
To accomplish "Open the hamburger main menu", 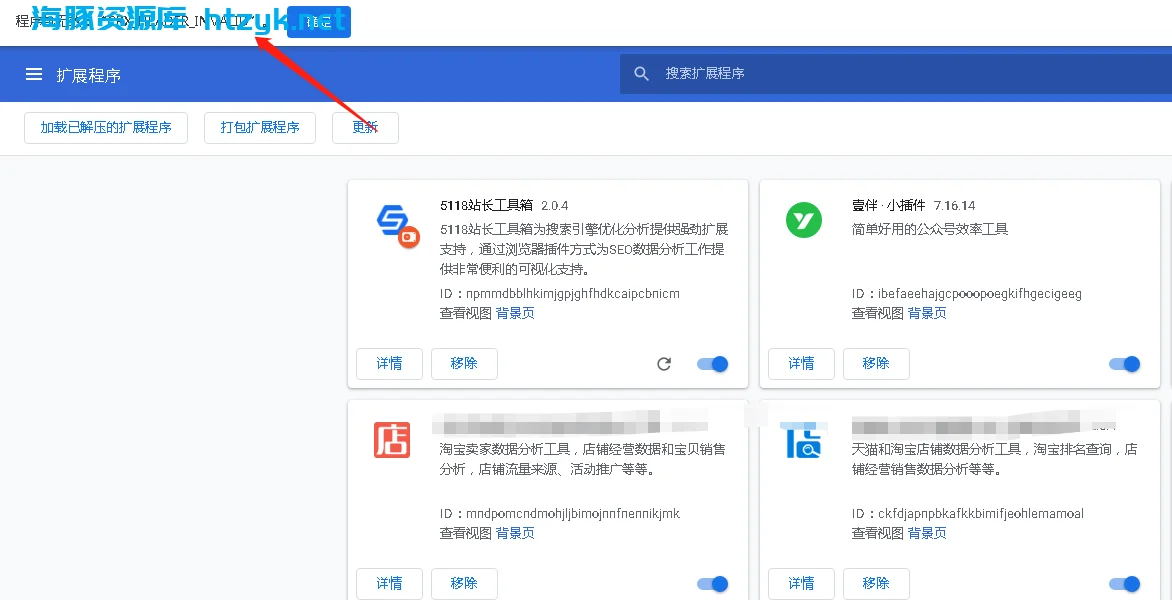I will coord(34,74).
